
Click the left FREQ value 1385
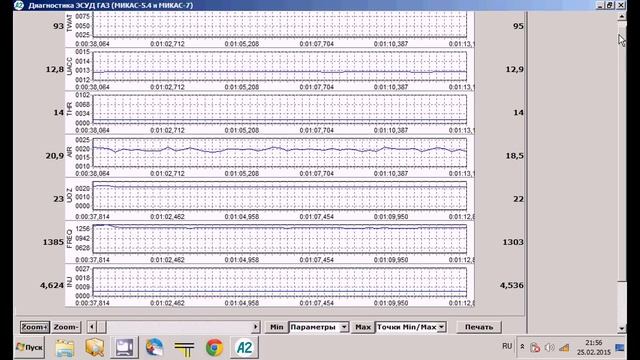[x=53, y=242]
